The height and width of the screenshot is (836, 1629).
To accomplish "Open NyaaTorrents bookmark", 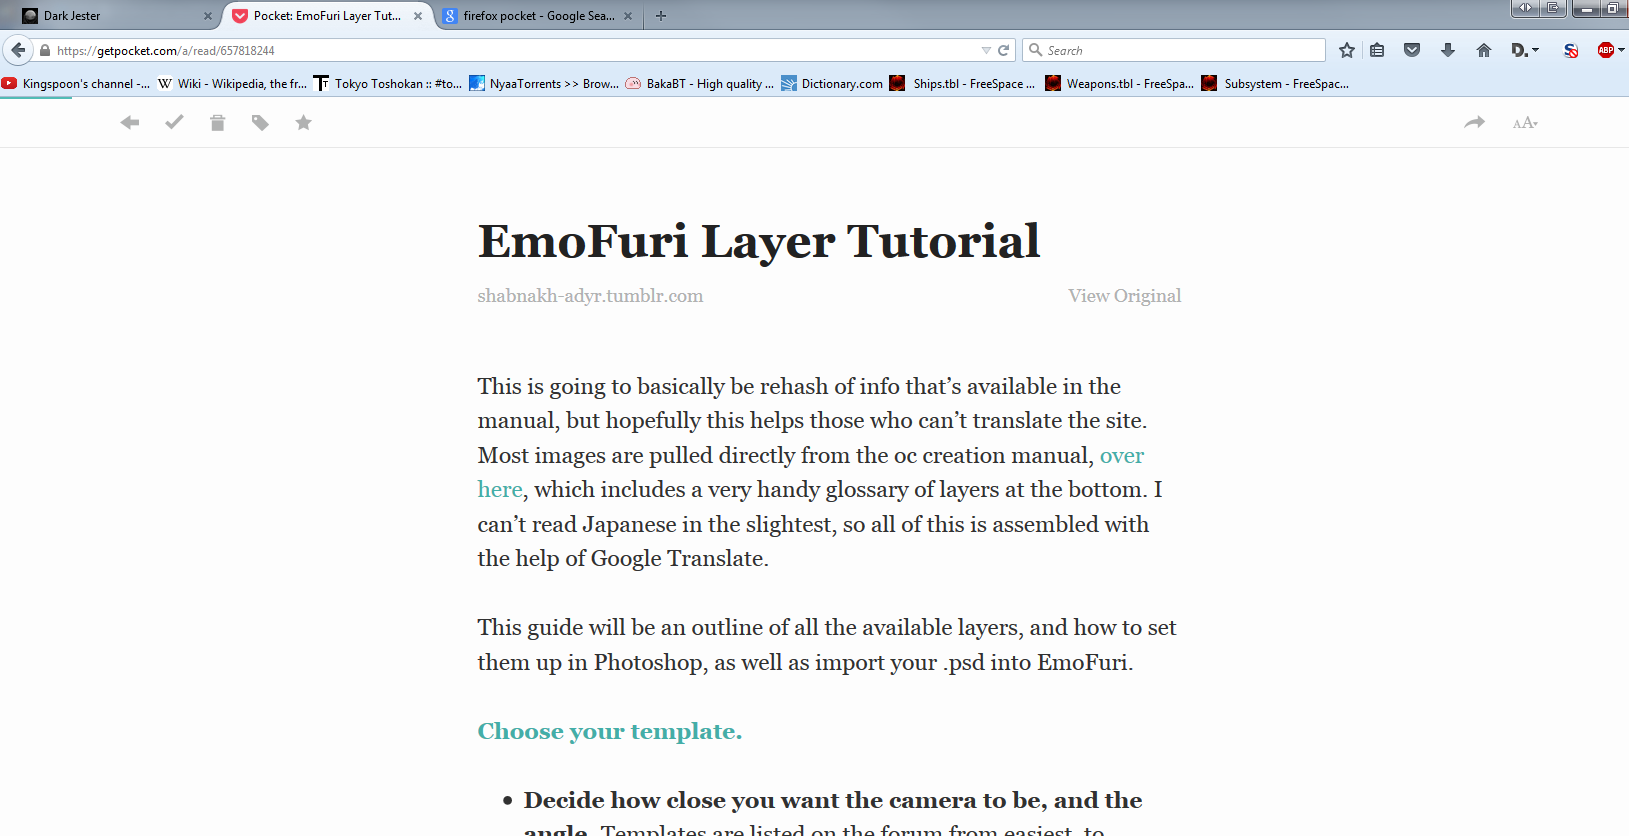I will [x=544, y=84].
